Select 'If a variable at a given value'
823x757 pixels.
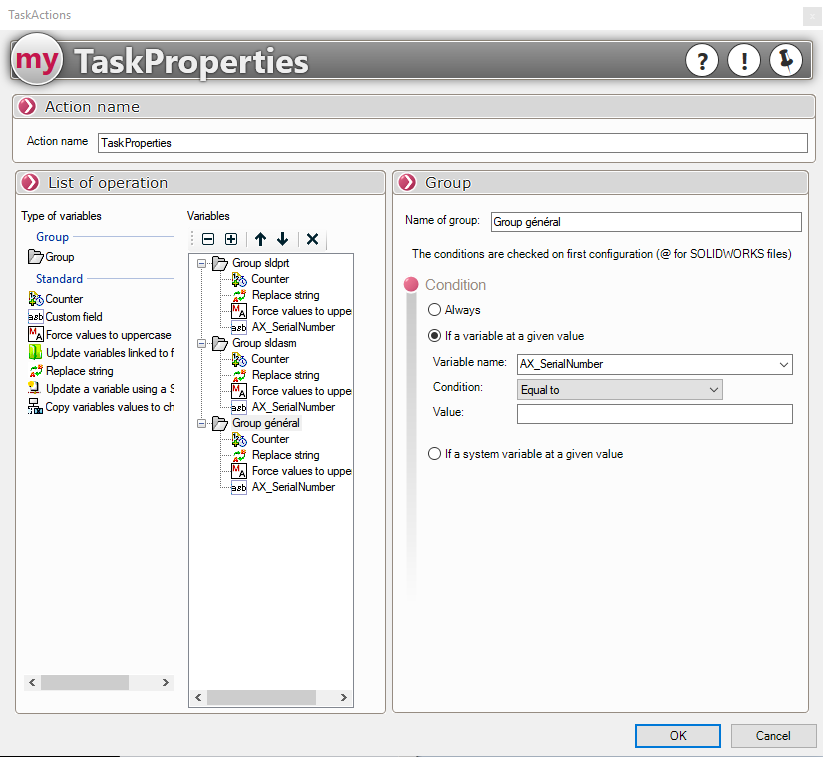[x=435, y=336]
